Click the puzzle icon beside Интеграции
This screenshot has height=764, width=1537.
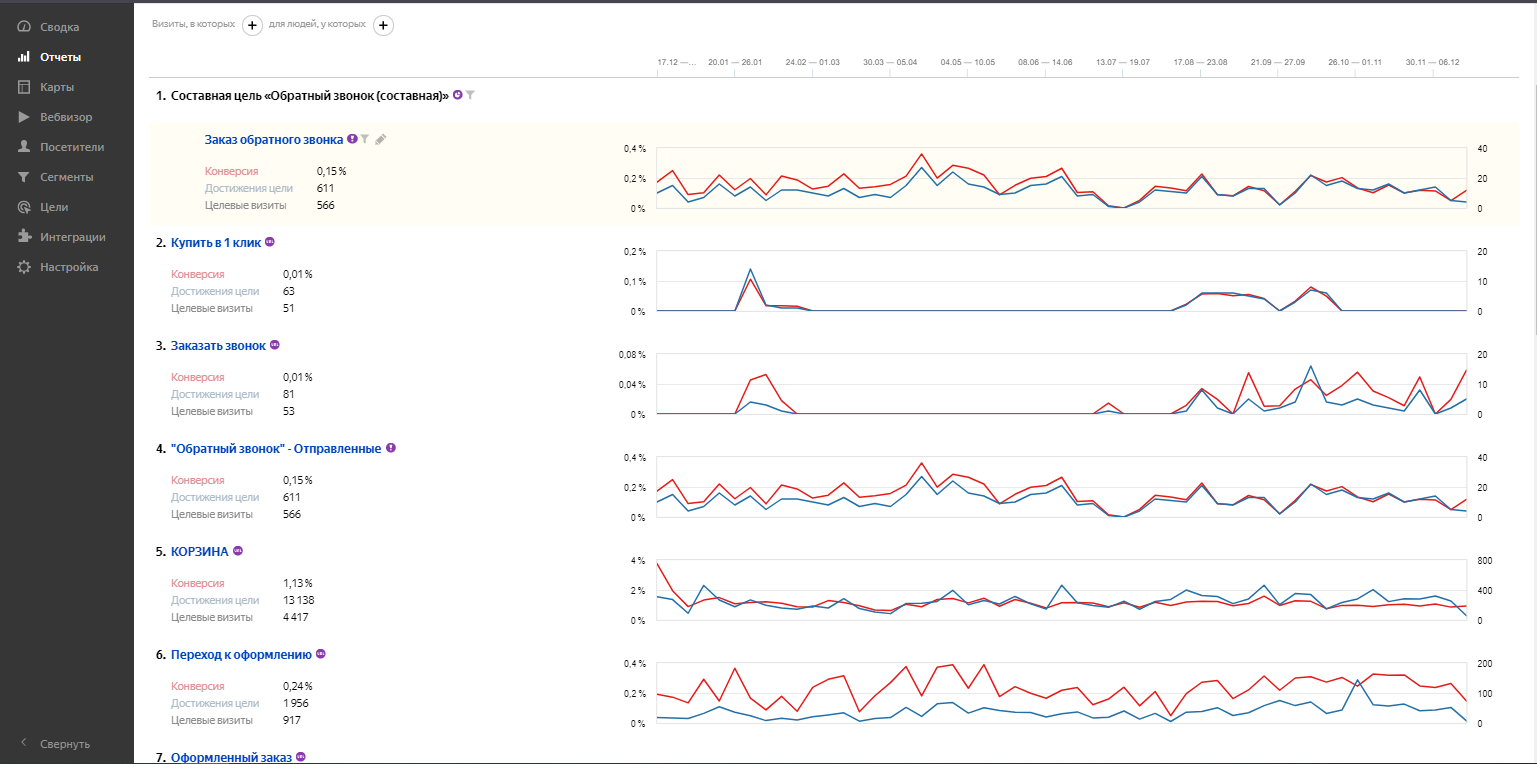tap(24, 237)
